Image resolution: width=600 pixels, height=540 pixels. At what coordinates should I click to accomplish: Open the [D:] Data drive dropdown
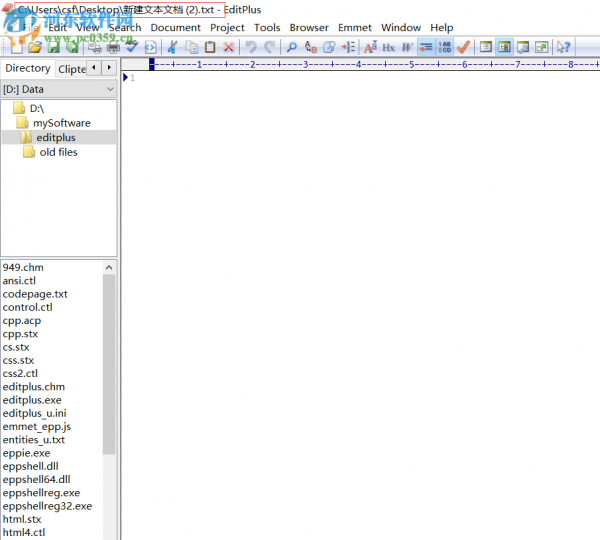(x=59, y=89)
